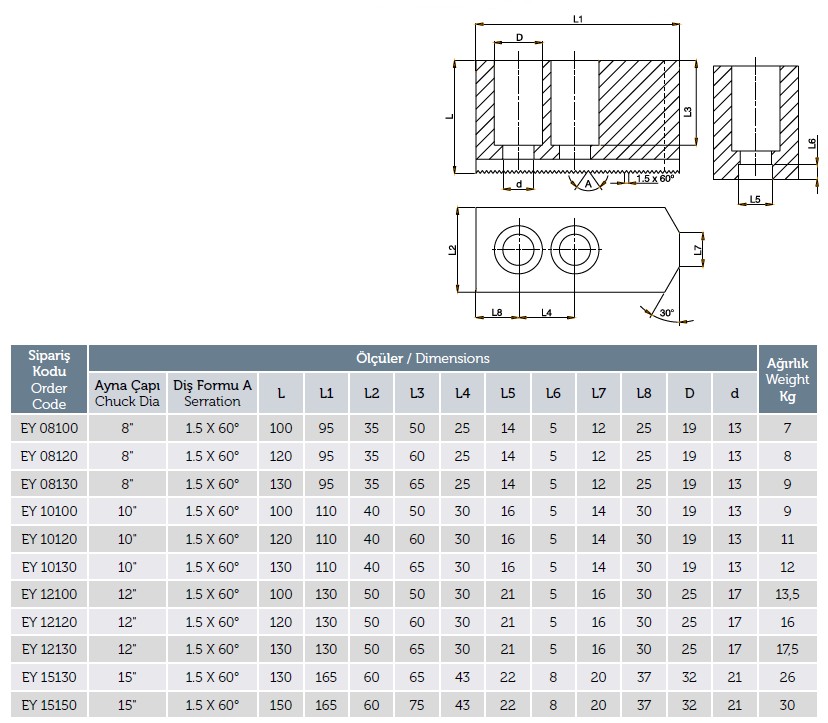The height and width of the screenshot is (723, 828).
Task: Click the L8 column header in table
Action: coord(643,394)
